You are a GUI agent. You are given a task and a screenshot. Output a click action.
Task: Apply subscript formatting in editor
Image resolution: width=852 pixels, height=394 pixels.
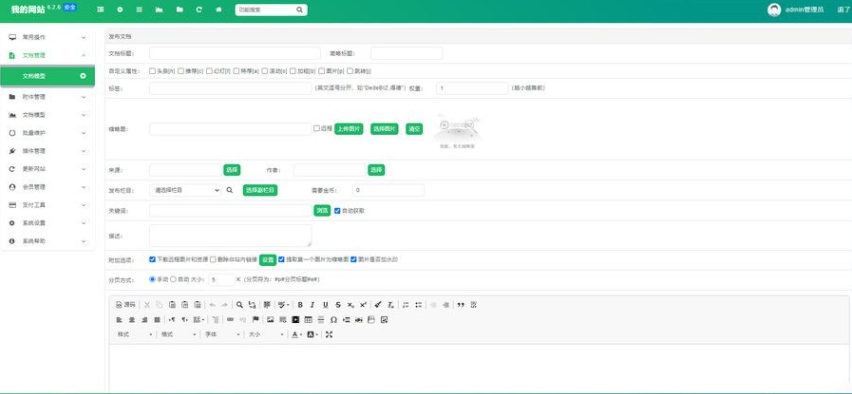click(350, 305)
